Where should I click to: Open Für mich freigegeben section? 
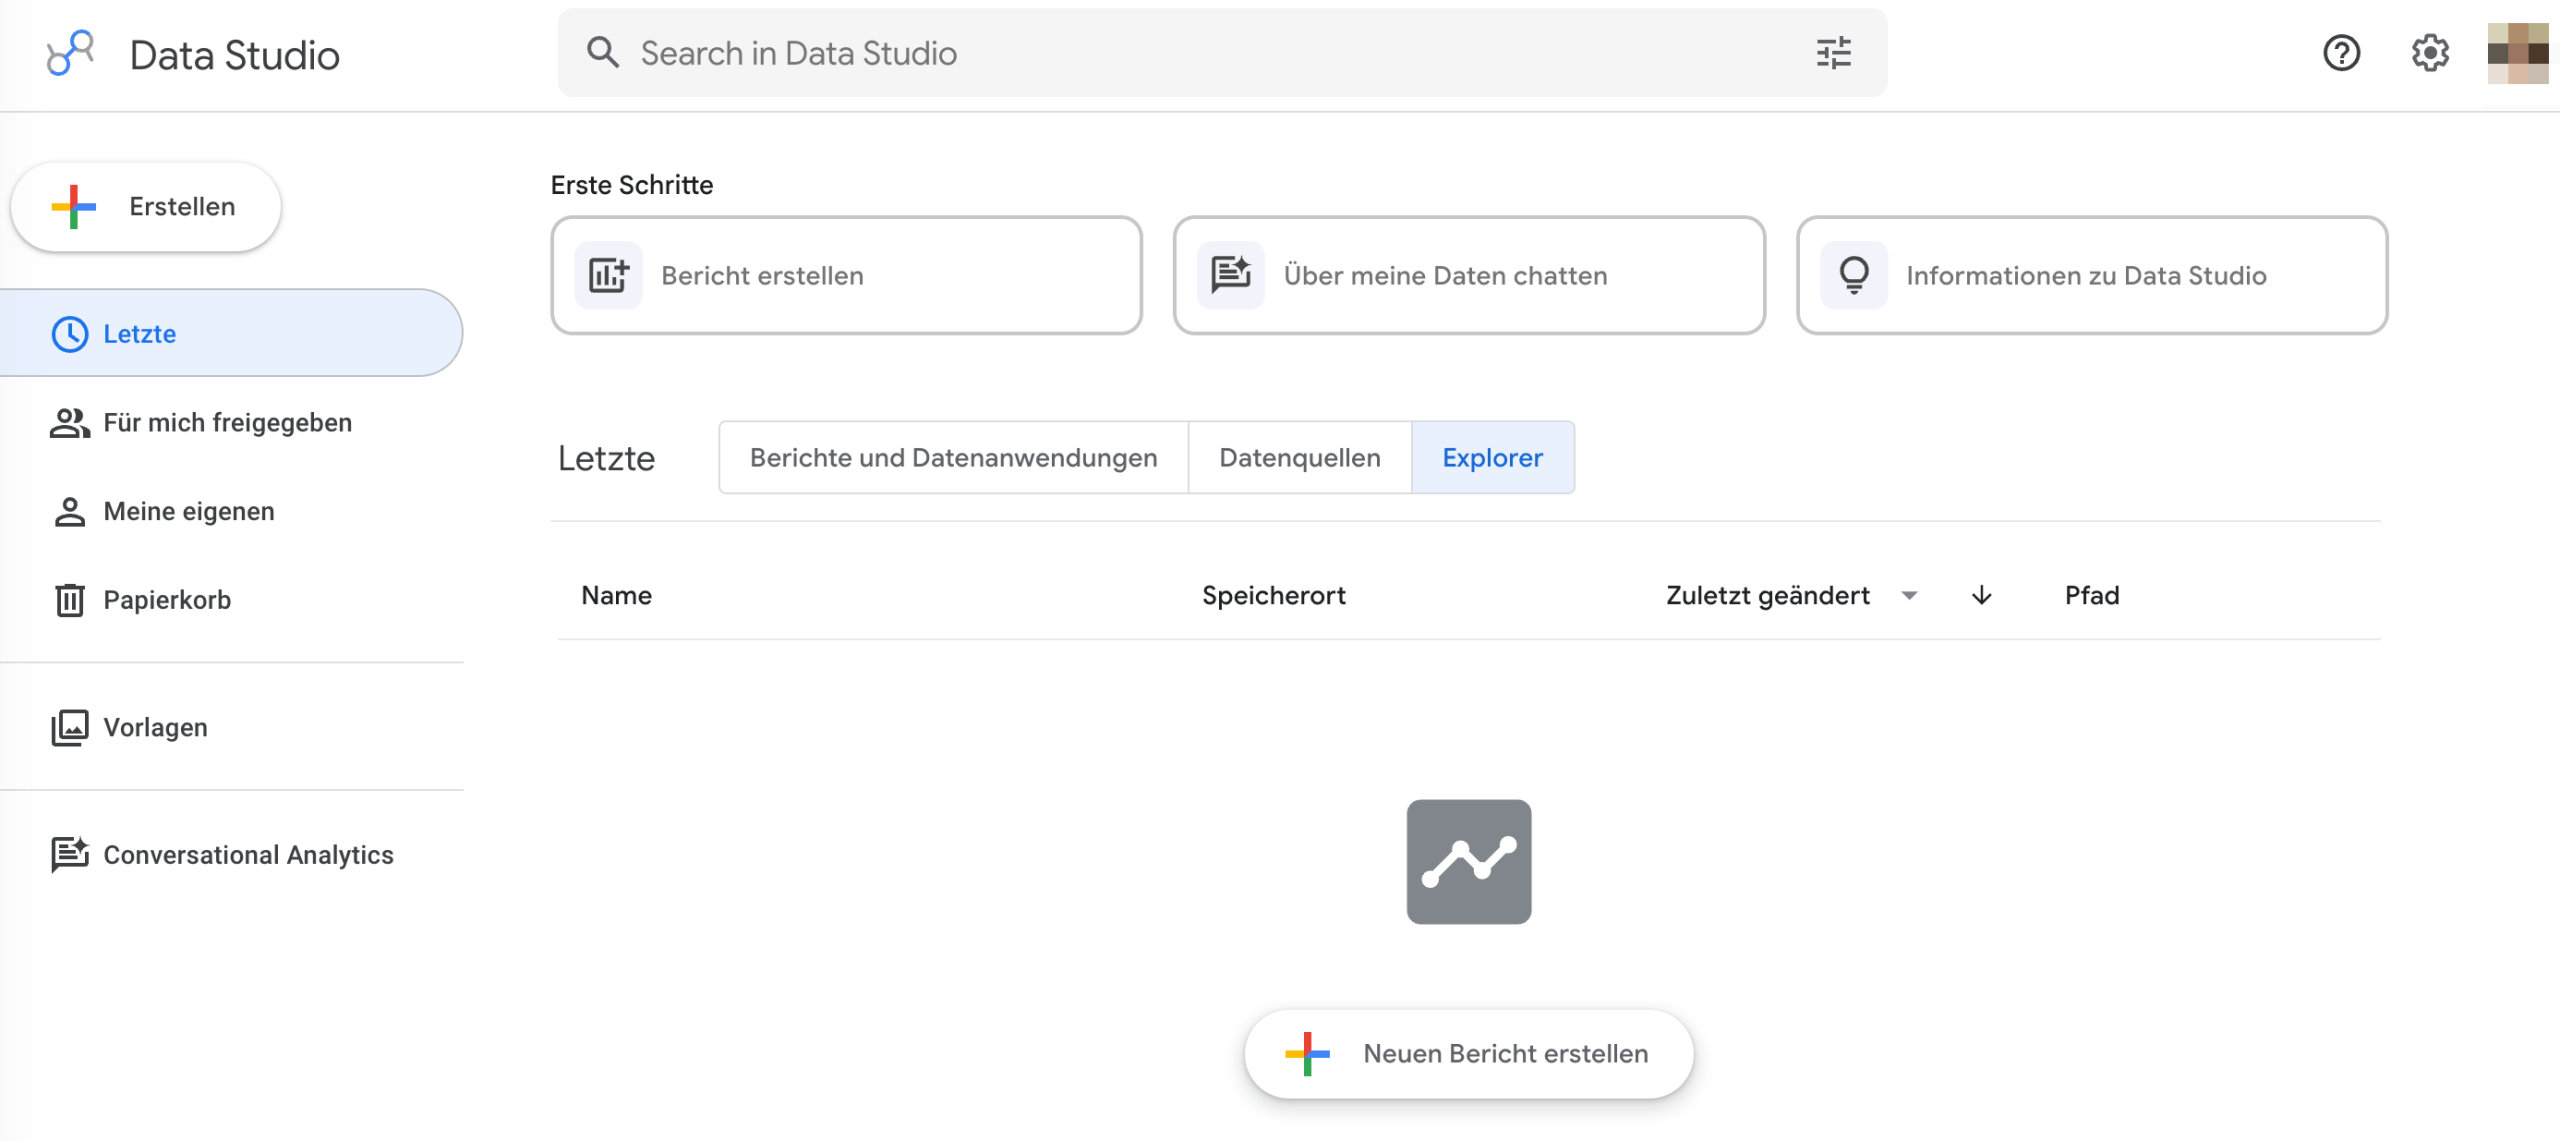point(231,423)
